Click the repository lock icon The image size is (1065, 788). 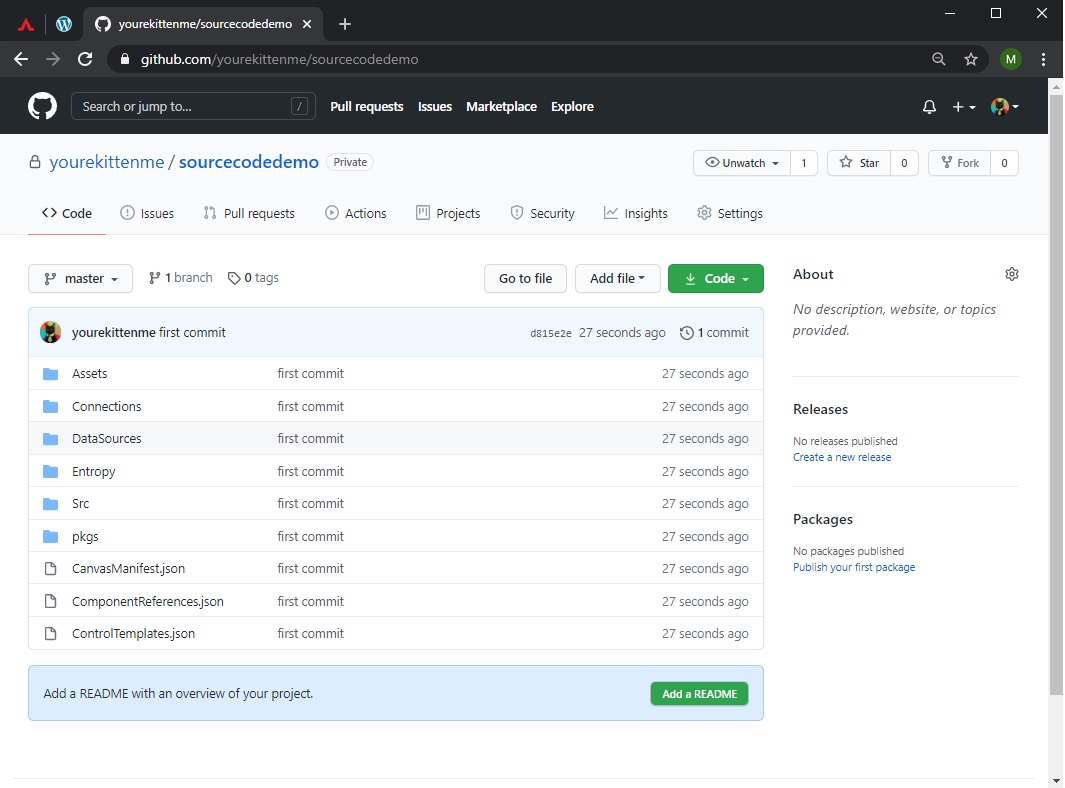(34, 161)
